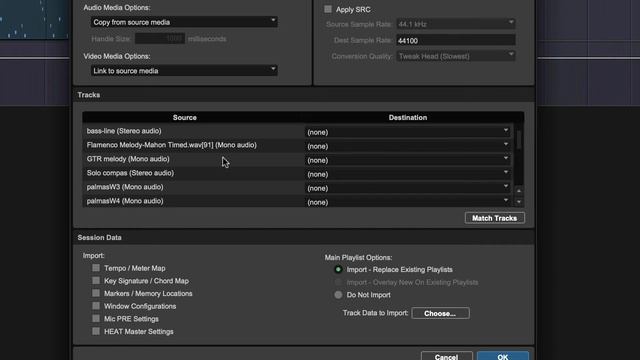Image resolution: width=640 pixels, height=360 pixels.
Task: Enable the Apply SRC checkbox
Action: [328, 9]
